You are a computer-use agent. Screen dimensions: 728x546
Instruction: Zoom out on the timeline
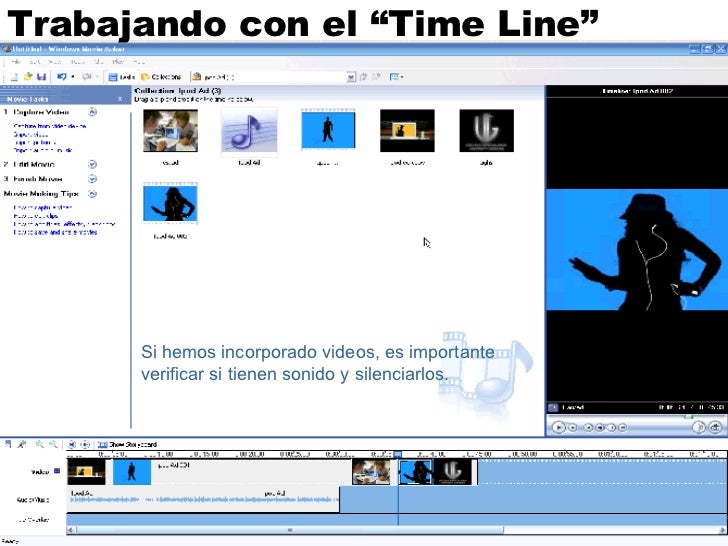click(x=54, y=444)
